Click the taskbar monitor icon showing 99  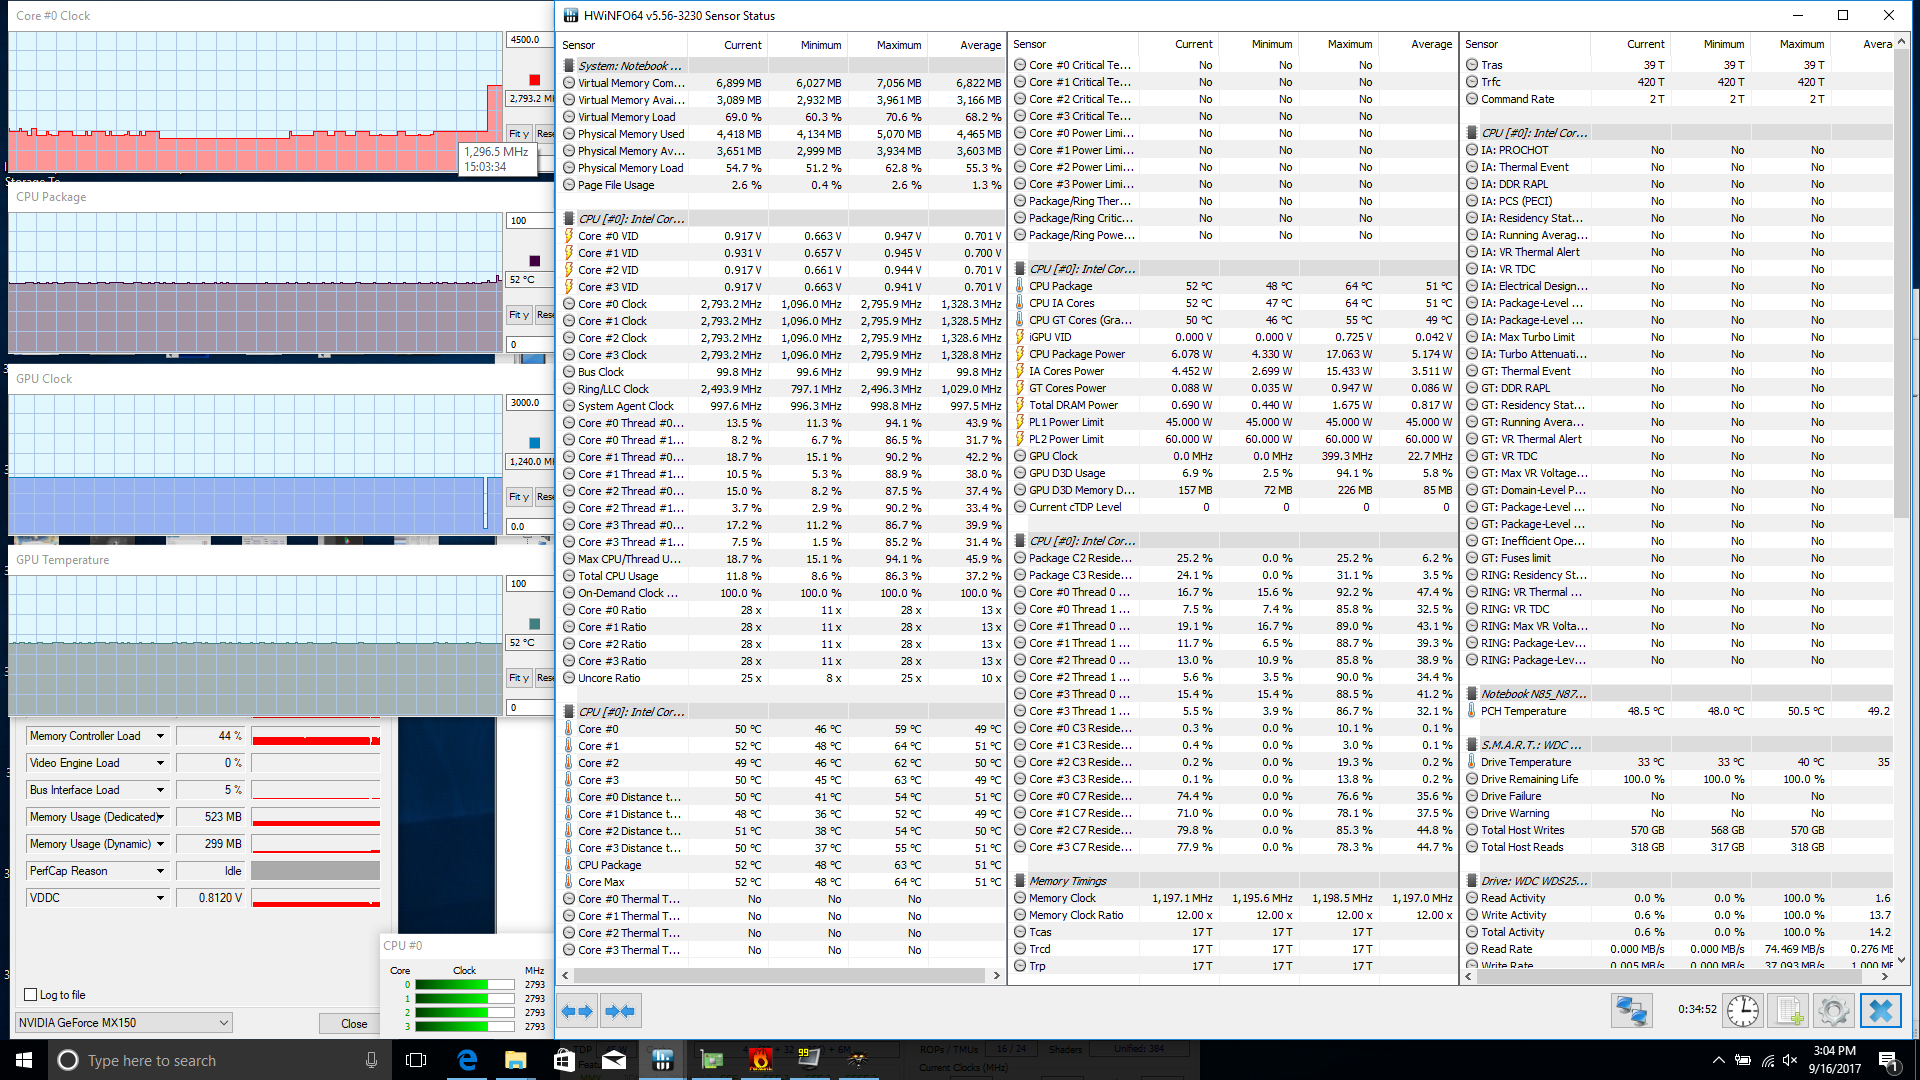click(808, 1058)
